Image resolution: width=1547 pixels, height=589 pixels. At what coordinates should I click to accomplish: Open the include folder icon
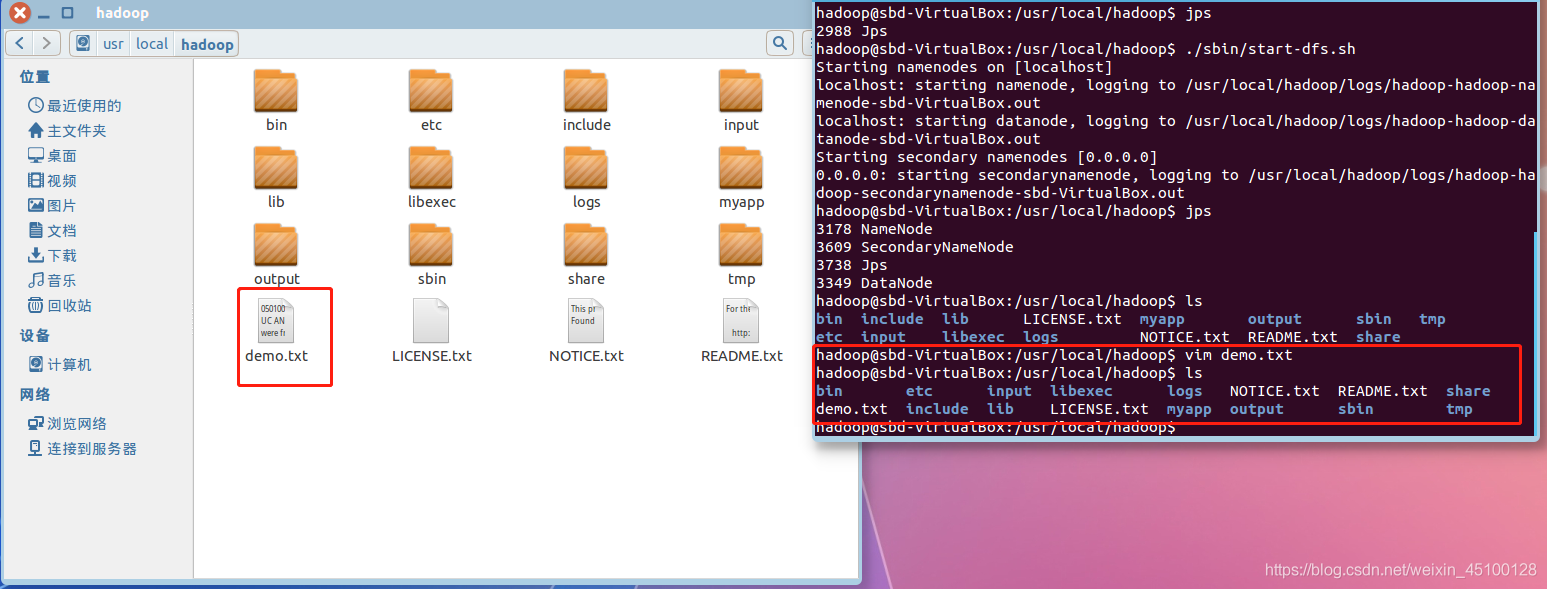point(586,91)
